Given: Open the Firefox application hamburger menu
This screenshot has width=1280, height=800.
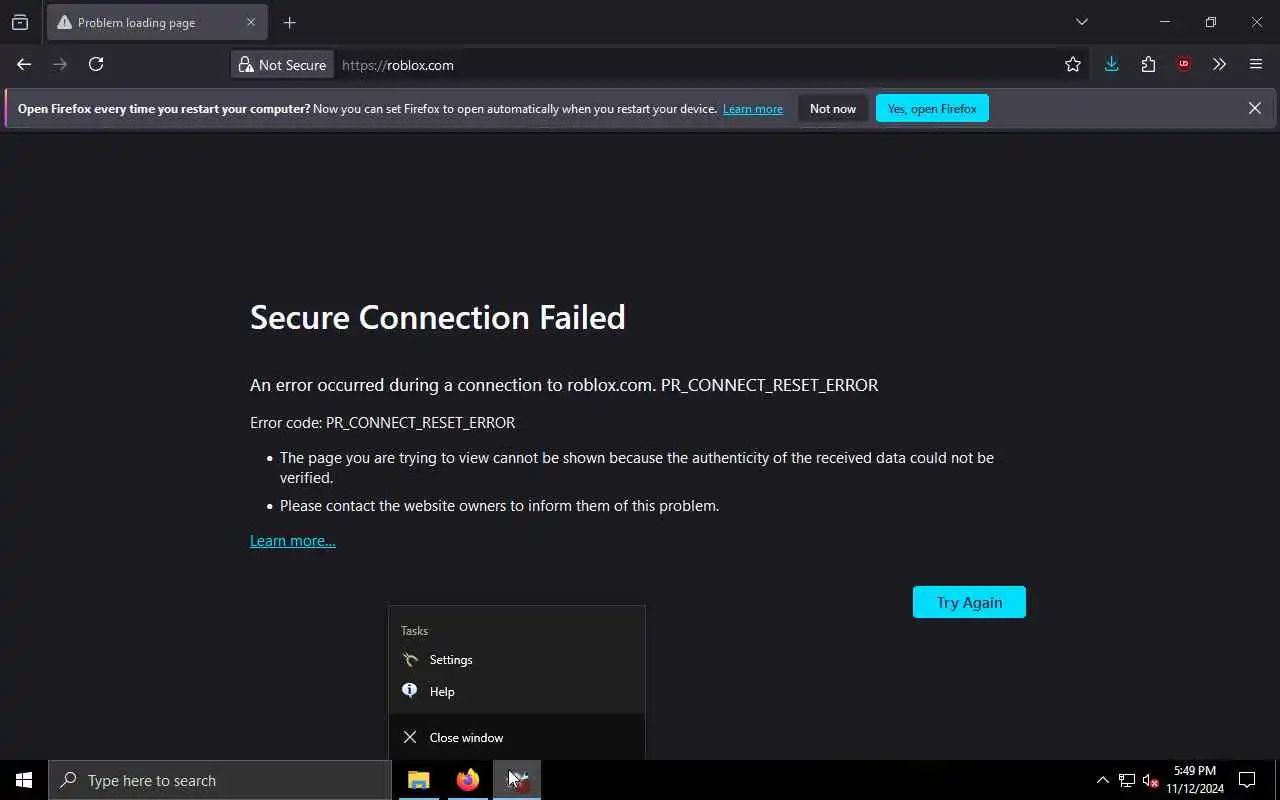Looking at the screenshot, I should click(1256, 64).
